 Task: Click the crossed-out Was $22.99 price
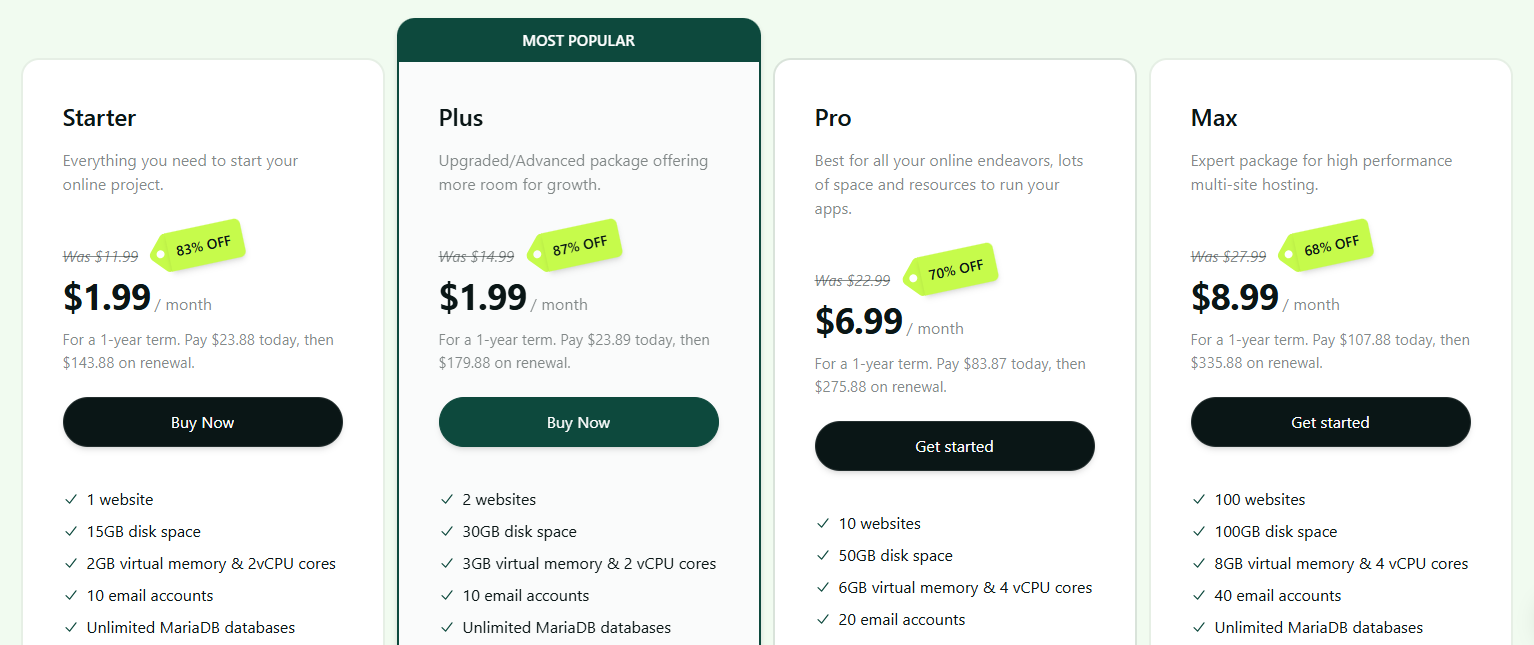coord(853,281)
